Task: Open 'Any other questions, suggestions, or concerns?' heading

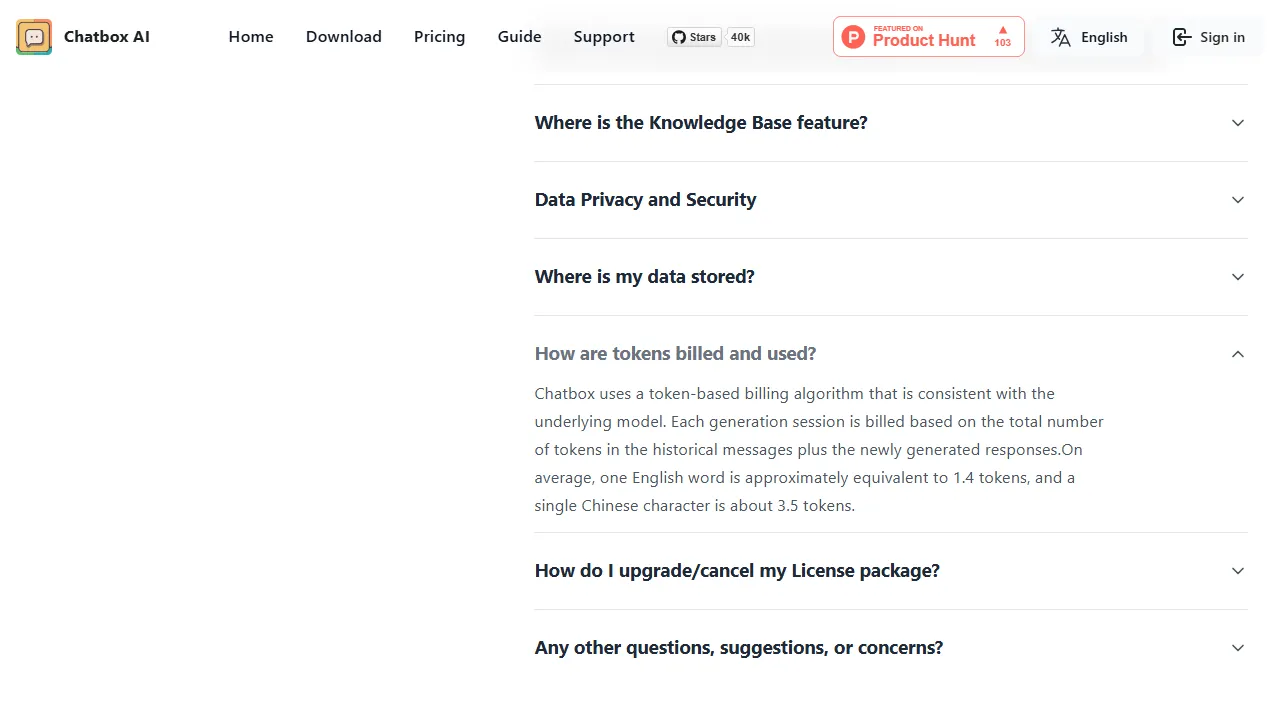Action: 739,648
